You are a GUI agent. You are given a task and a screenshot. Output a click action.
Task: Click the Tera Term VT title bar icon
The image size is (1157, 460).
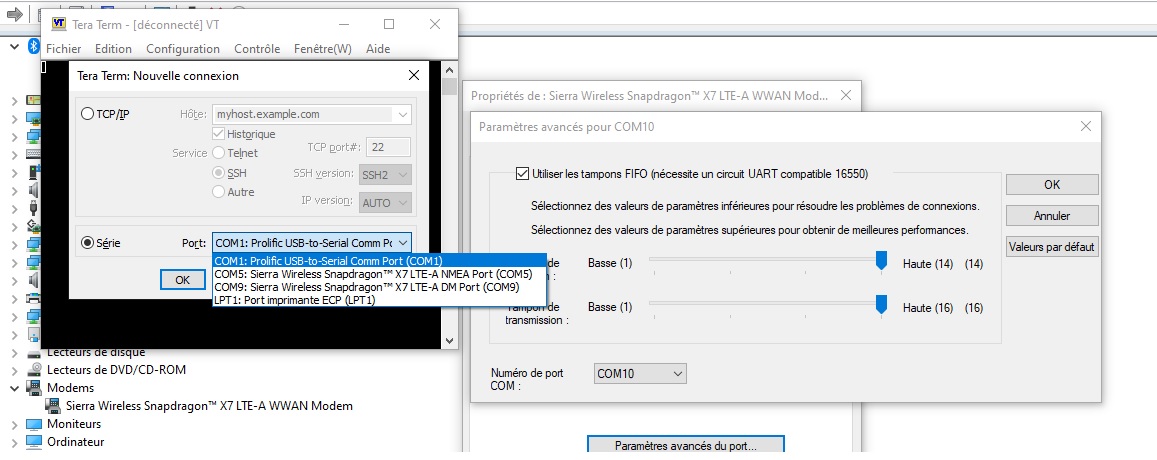pyautogui.click(x=59, y=24)
